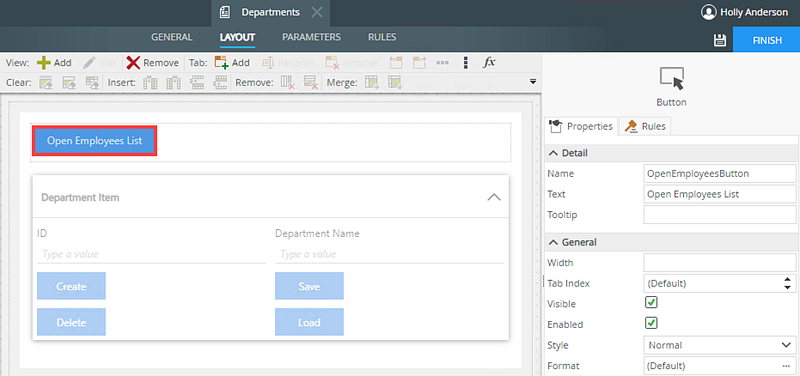Image resolution: width=800 pixels, height=376 pixels.
Task: Select the Open Employees List button
Action: [x=94, y=141]
